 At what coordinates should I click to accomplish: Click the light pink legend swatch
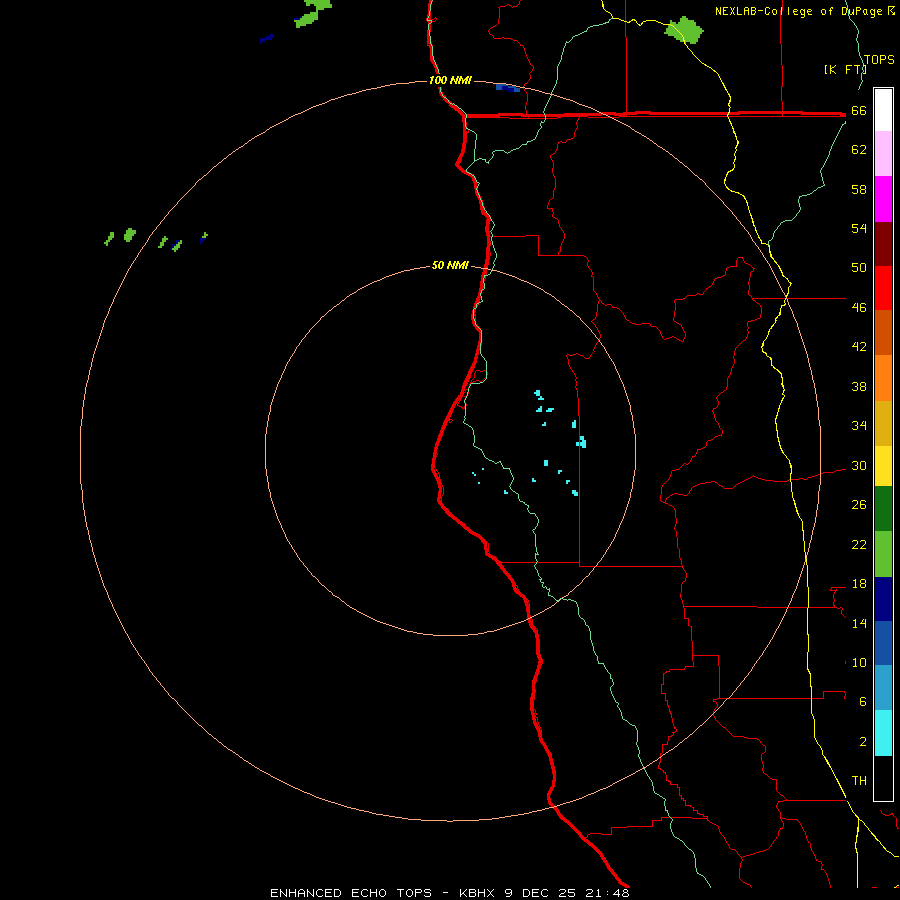(883, 153)
